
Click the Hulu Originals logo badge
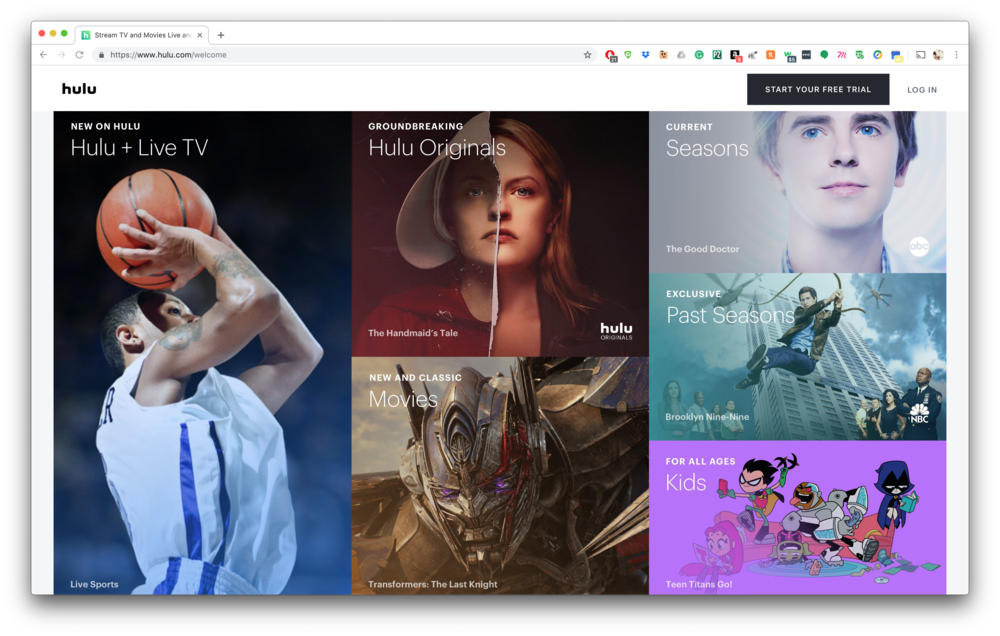pyautogui.click(x=616, y=331)
